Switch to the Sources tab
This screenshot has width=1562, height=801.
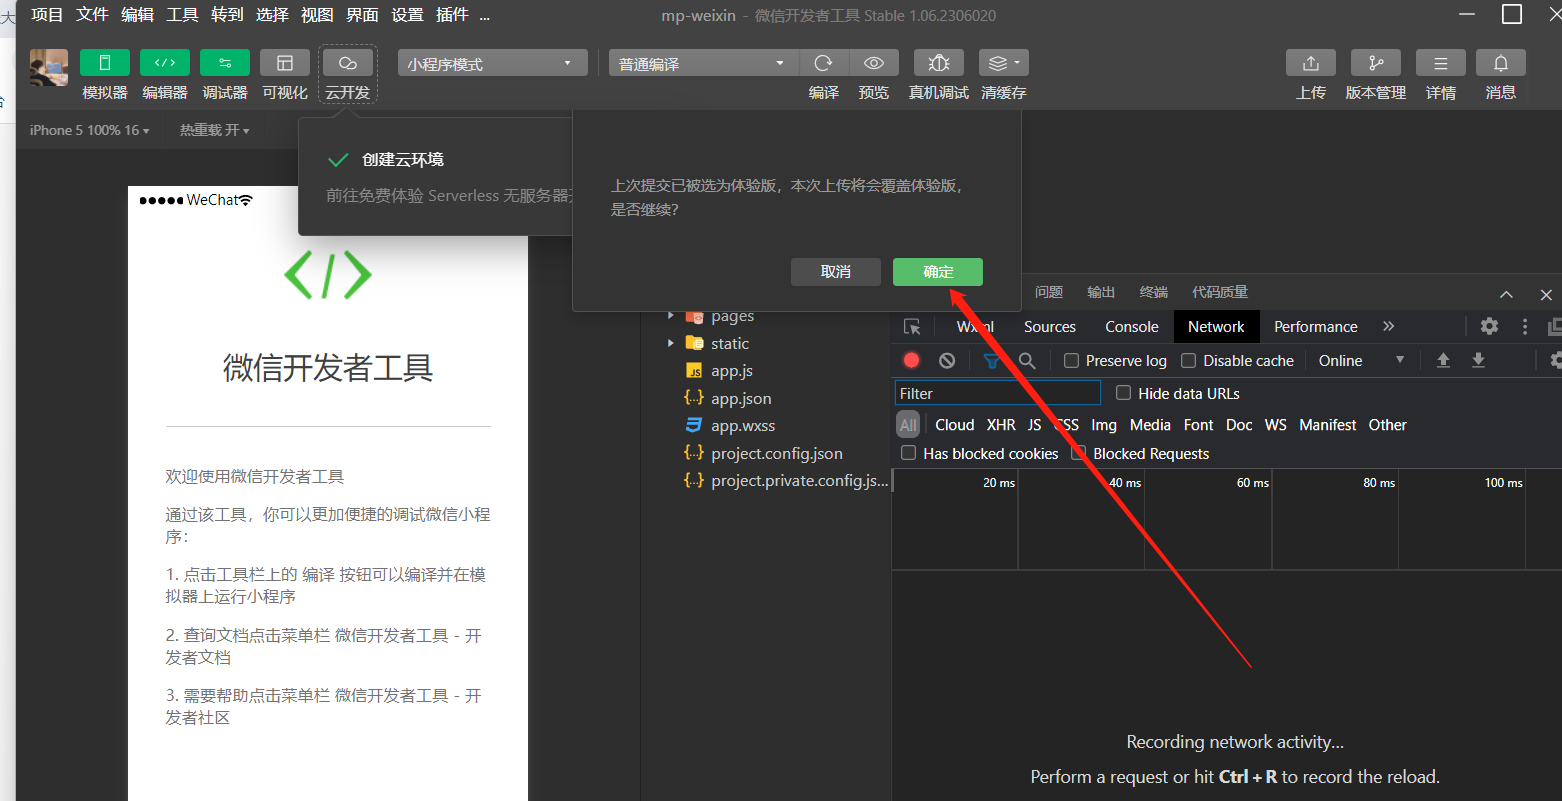pos(1049,327)
